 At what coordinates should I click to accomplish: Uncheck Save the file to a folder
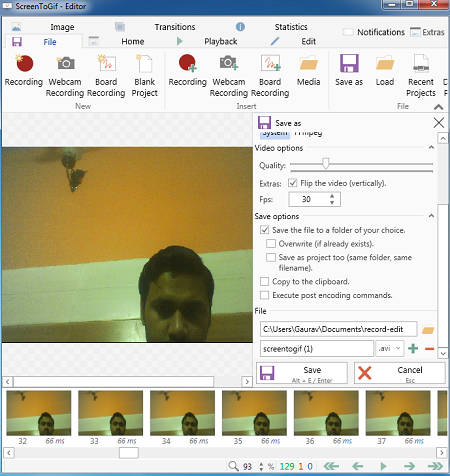click(x=265, y=230)
